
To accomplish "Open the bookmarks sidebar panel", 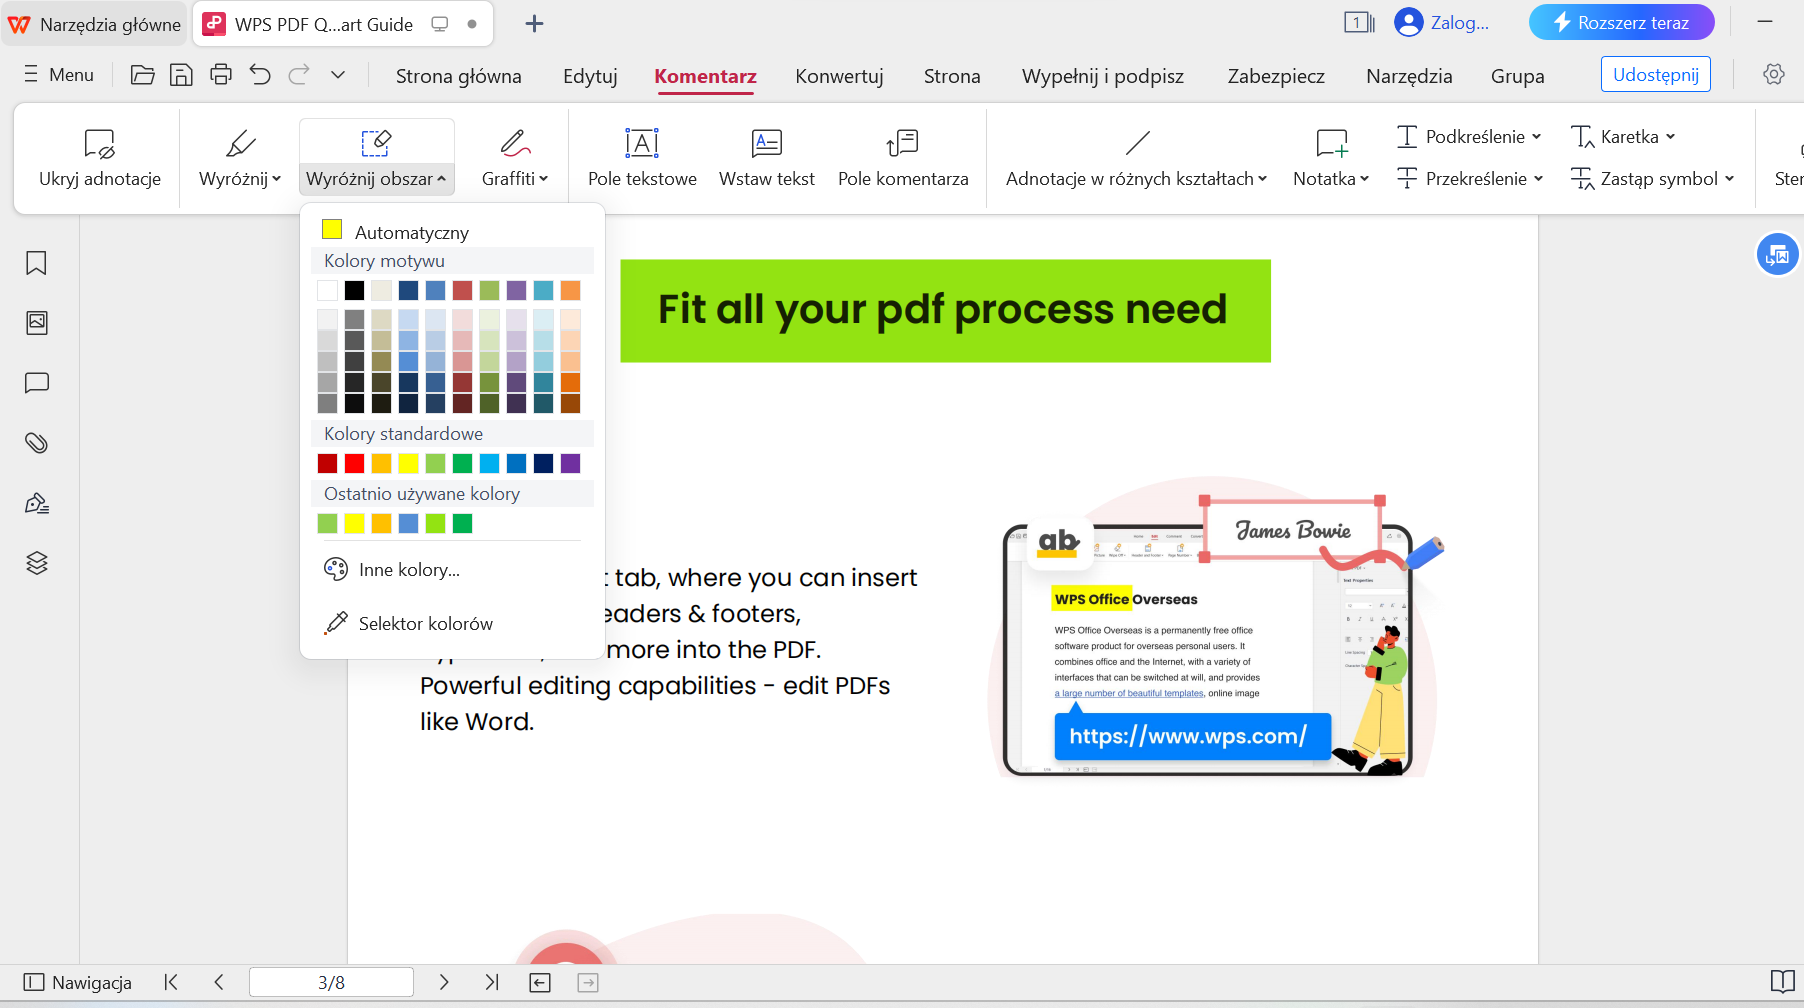I will (37, 263).
